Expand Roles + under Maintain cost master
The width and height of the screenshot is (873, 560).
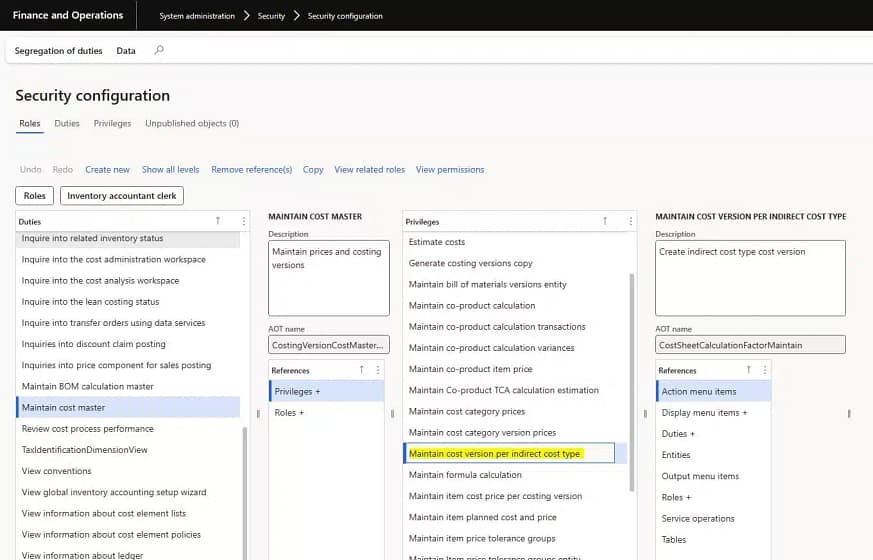pyautogui.click(x=327, y=412)
